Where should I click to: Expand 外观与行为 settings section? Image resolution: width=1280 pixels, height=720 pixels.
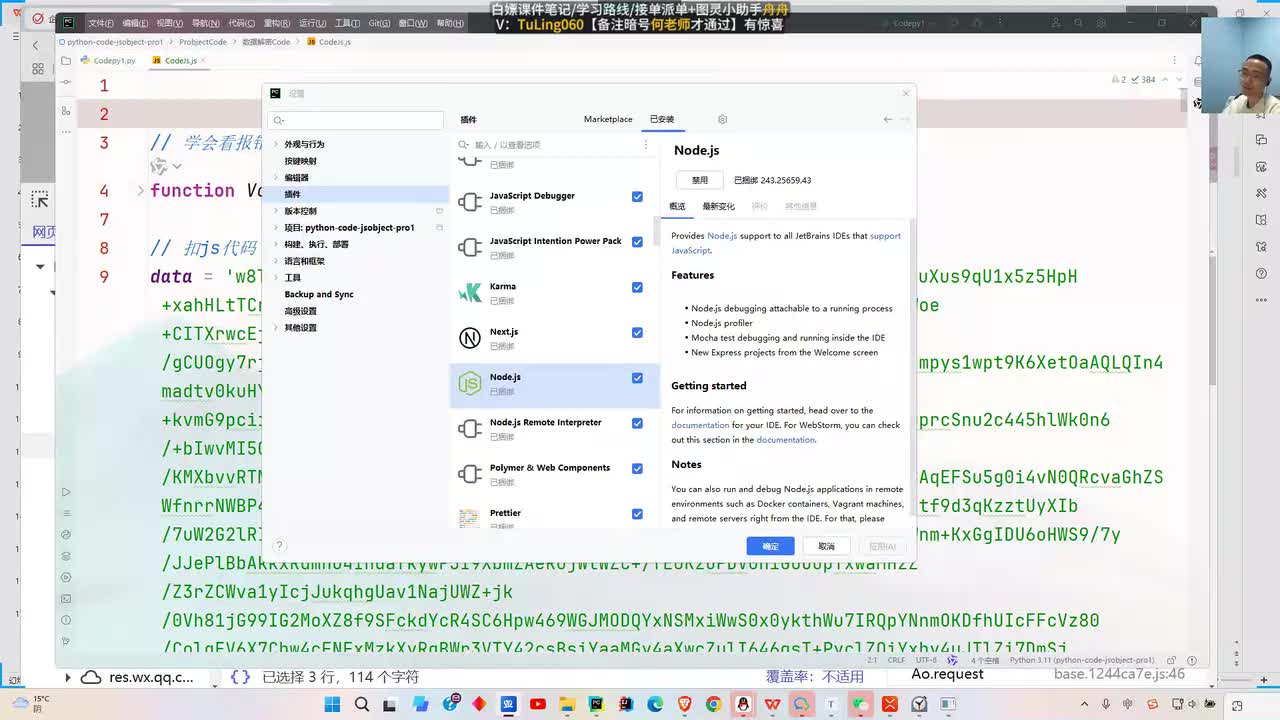tap(276, 144)
